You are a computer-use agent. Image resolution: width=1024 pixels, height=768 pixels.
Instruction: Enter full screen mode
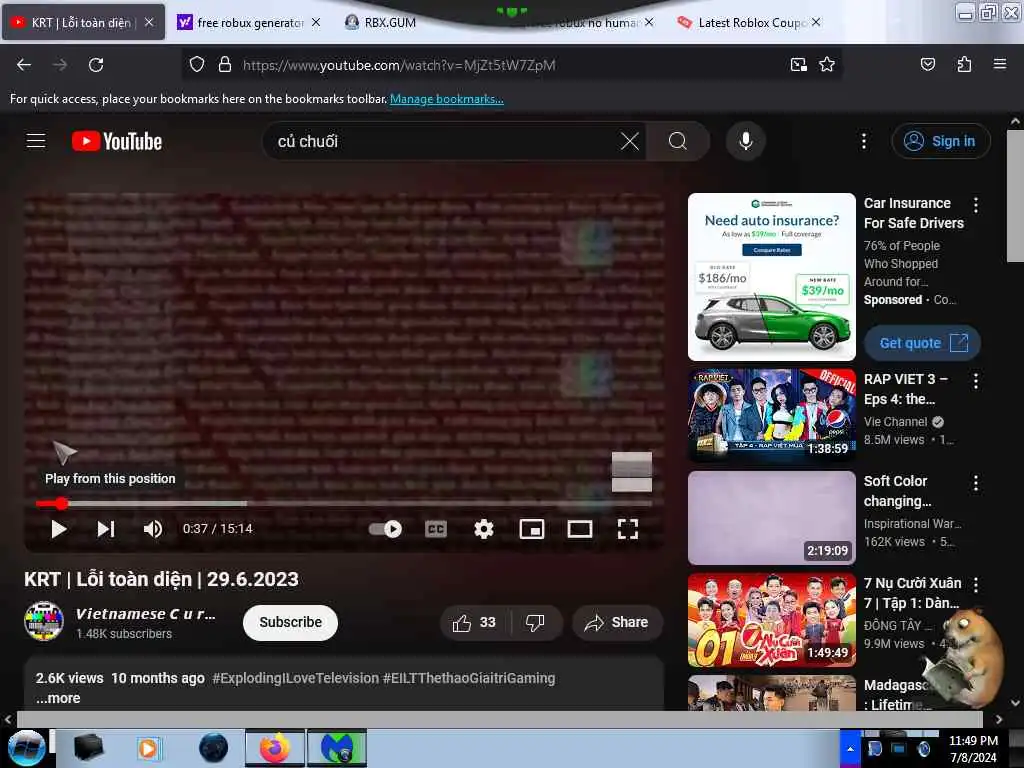pyautogui.click(x=628, y=529)
